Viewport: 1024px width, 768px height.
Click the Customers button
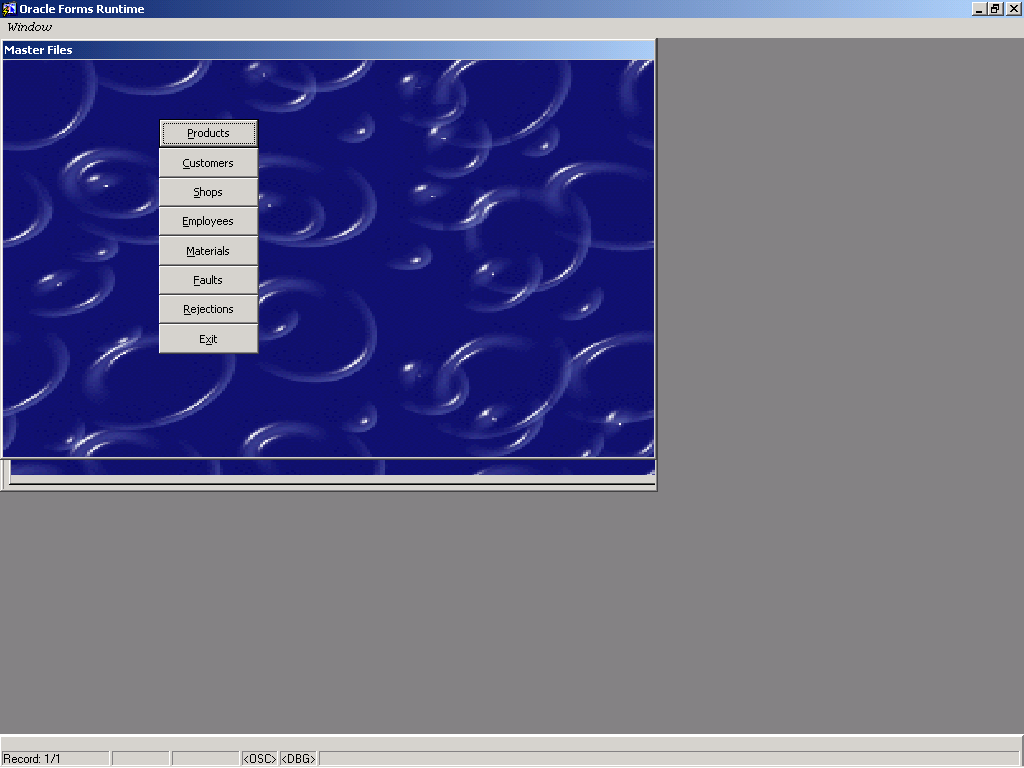pyautogui.click(x=208, y=163)
